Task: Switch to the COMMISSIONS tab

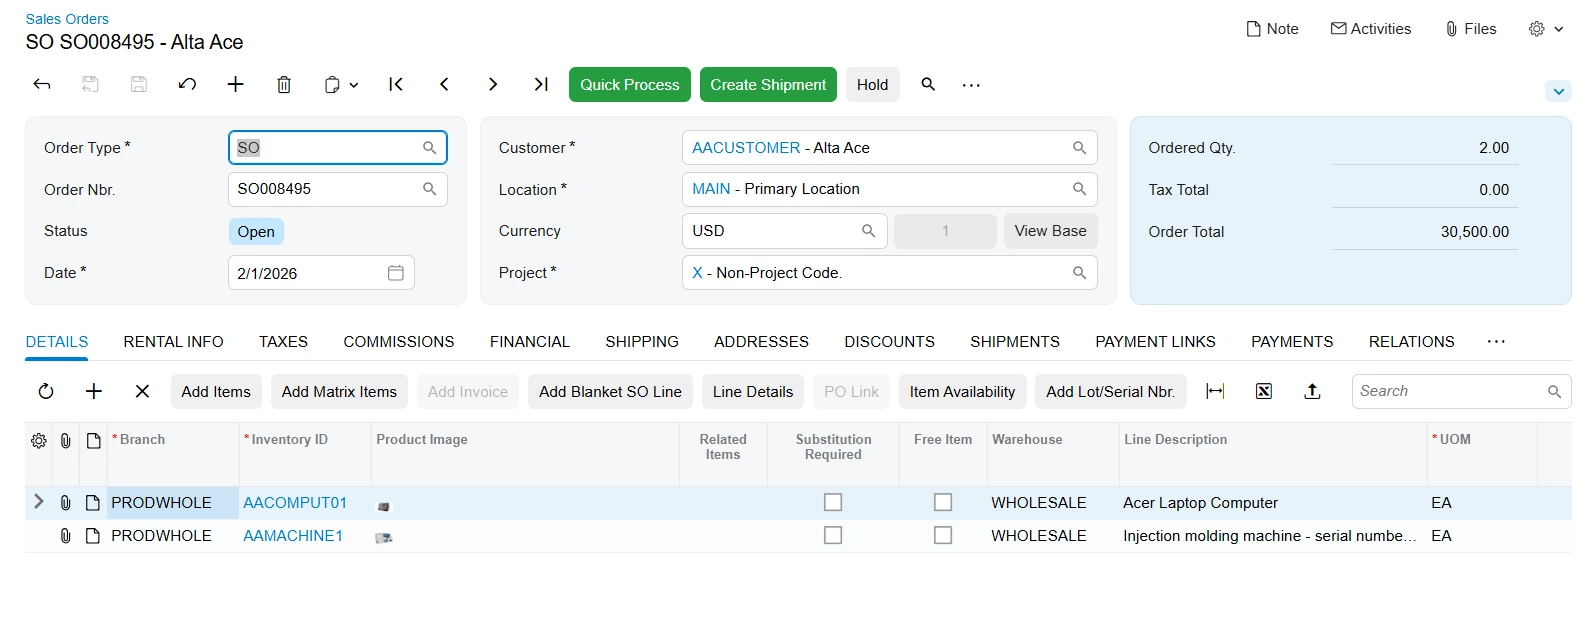Action: [x=399, y=342]
